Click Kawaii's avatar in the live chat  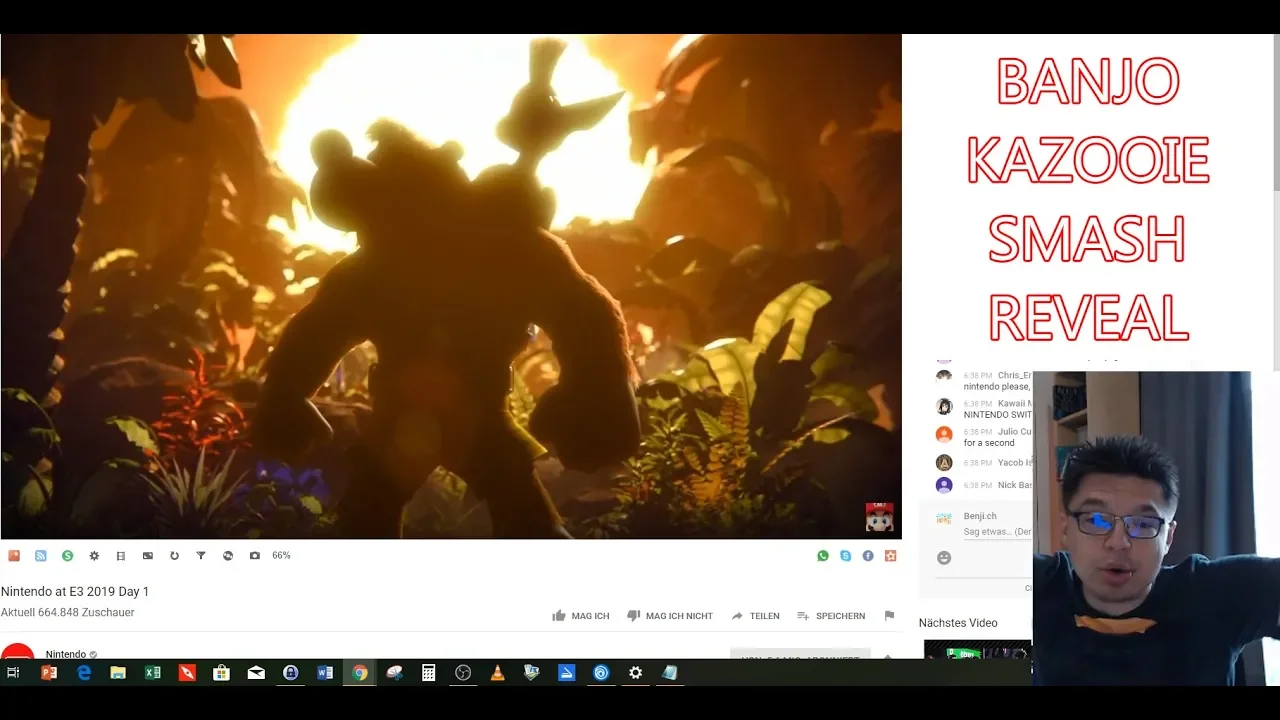pyautogui.click(x=944, y=406)
